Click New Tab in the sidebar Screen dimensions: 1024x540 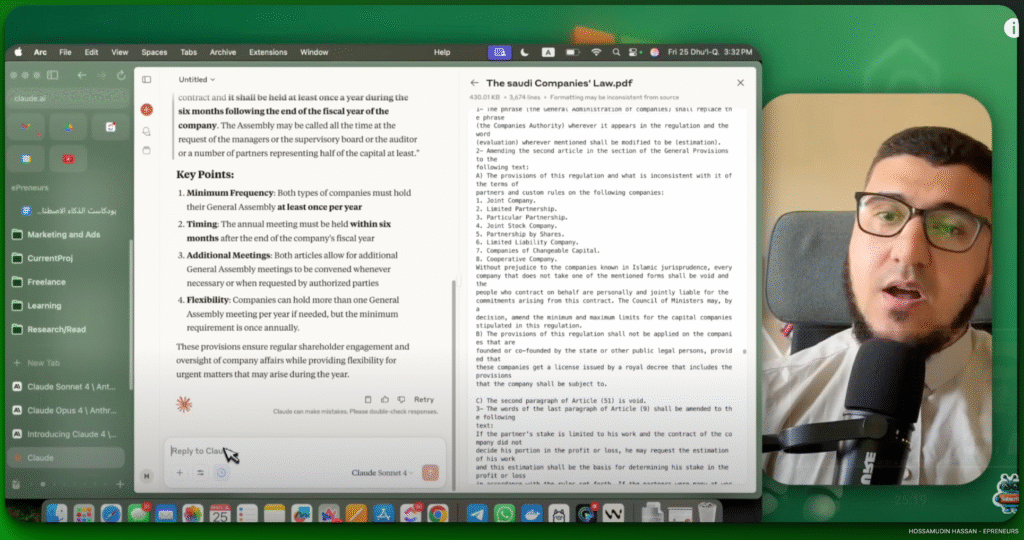pyautogui.click(x=43, y=362)
